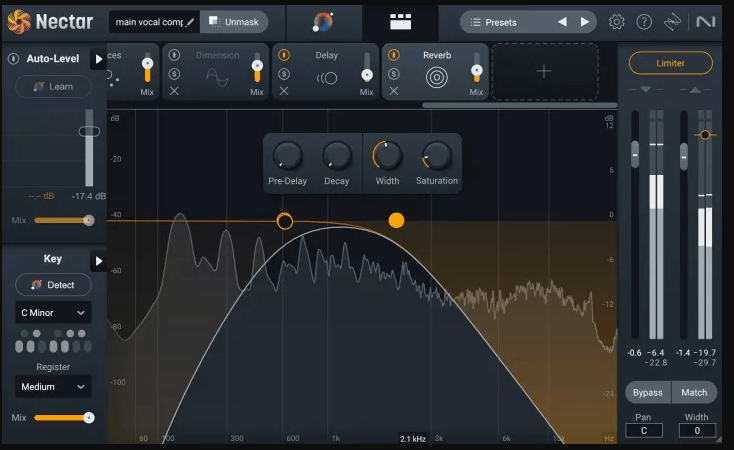Click the output gain fader handle
Image resolution: width=734 pixels, height=450 pixels.
(x=684, y=157)
